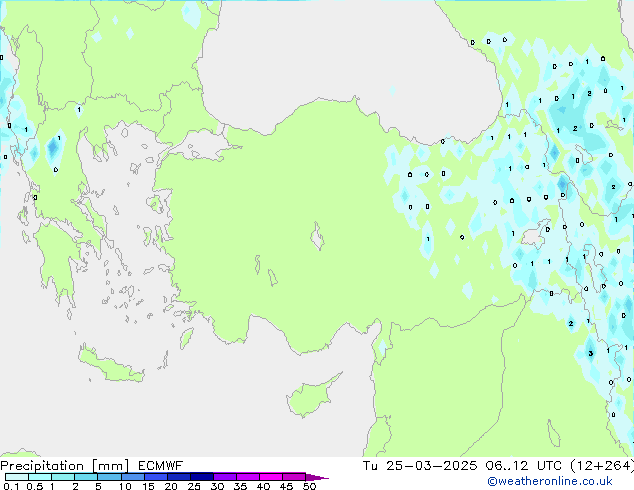The image size is (634, 490).
Task: Click the 0.5–1 mm legend color swatch
Action: tap(40, 477)
